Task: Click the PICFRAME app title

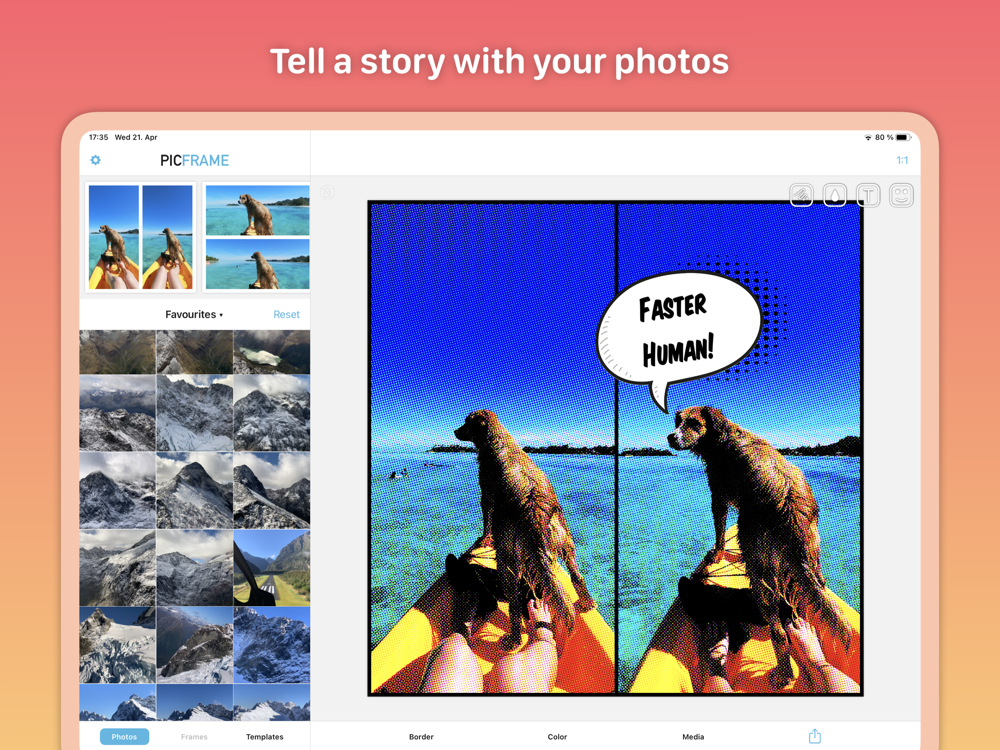Action: pos(195,160)
